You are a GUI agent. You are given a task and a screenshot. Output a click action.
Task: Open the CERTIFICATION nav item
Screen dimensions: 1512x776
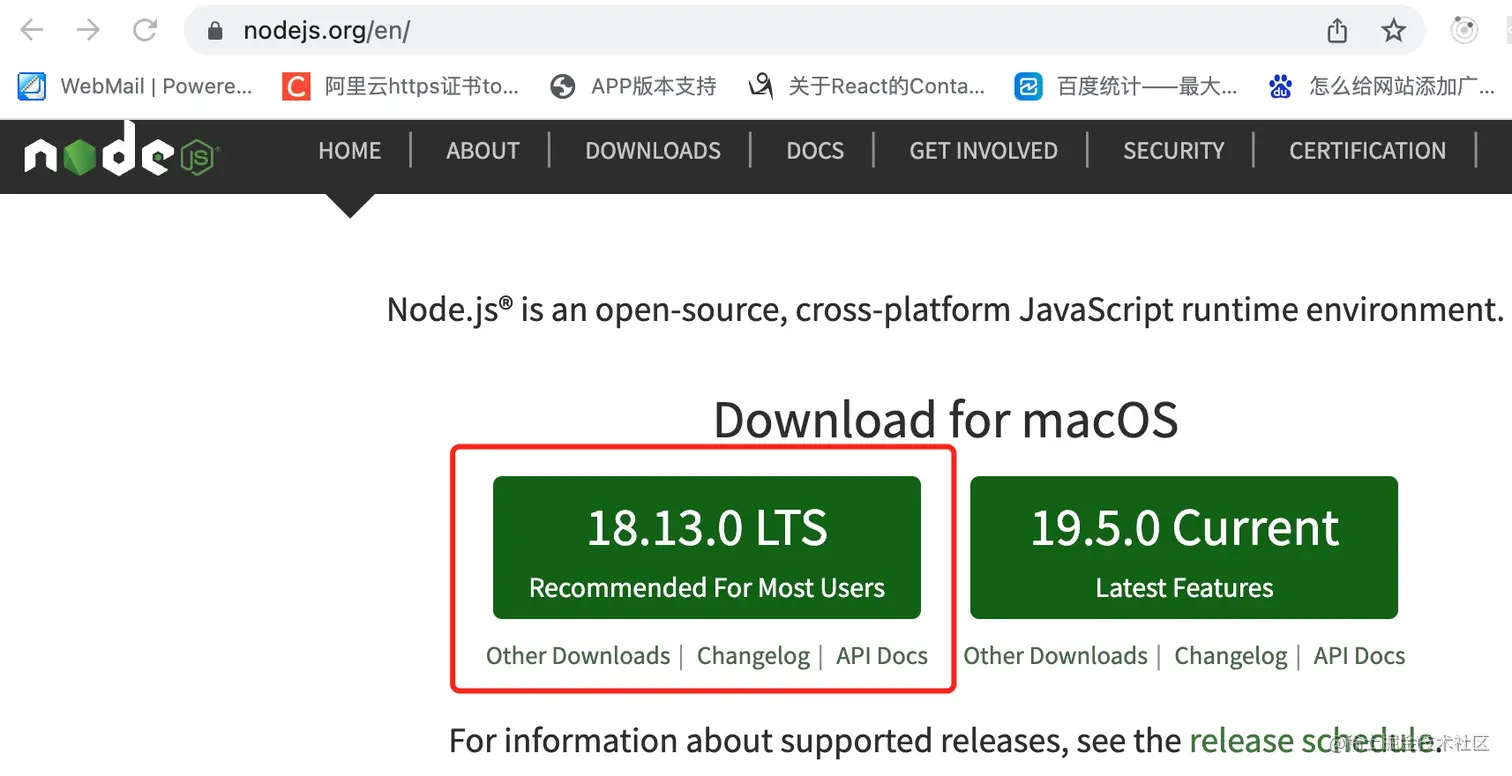pos(1368,151)
